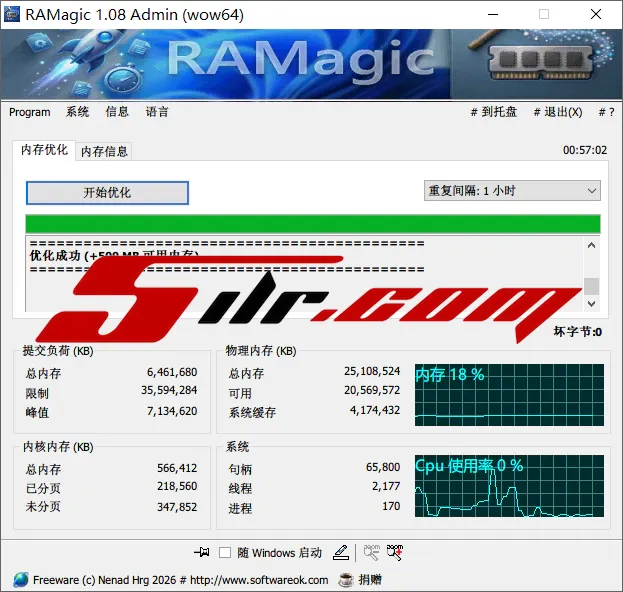Screen dimensions: 623x592
Task: Click the 可用 value 20,569,572
Action: (x=372, y=390)
